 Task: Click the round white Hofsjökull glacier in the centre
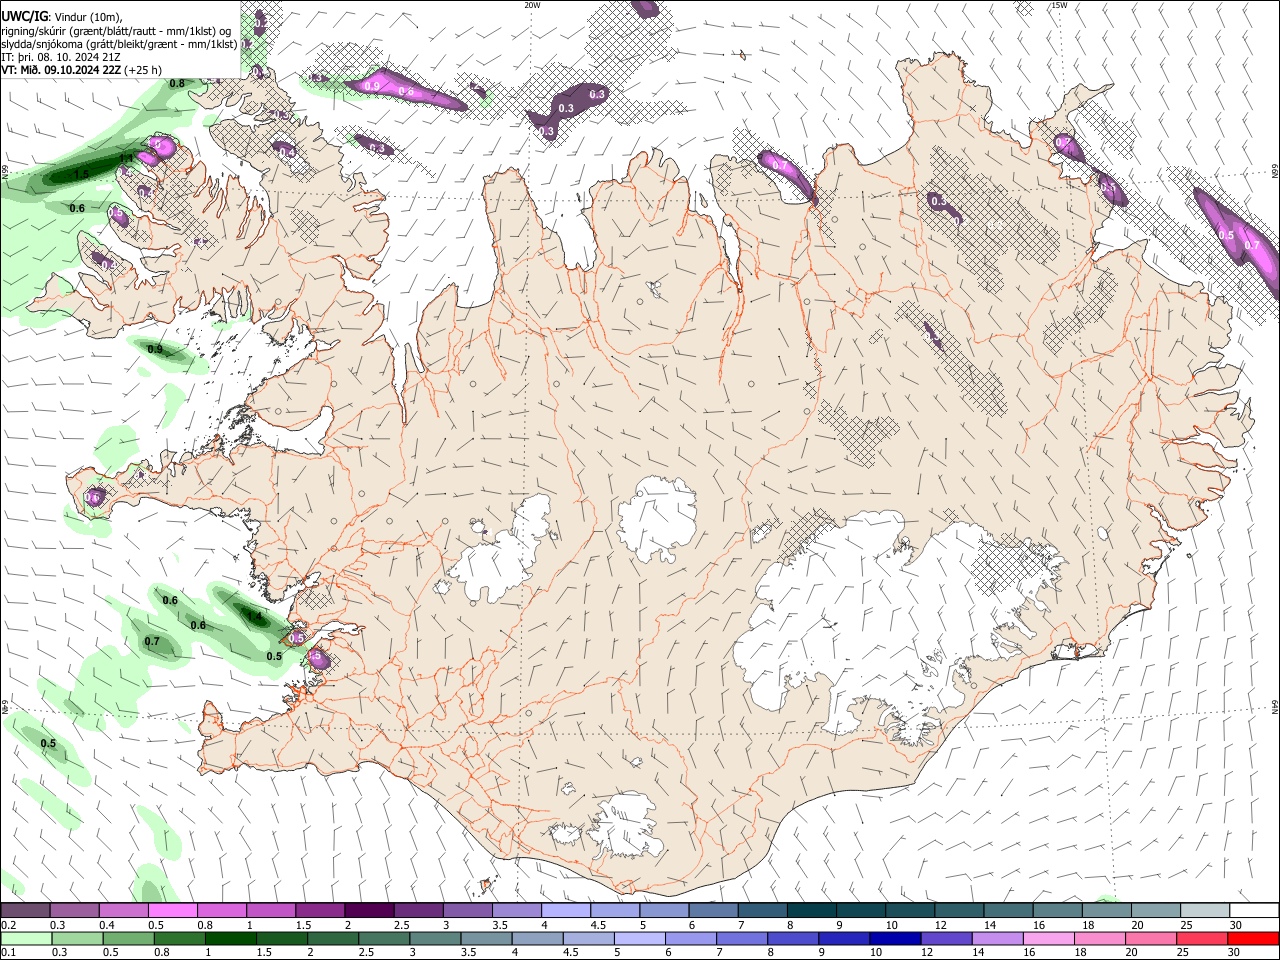pyautogui.click(x=657, y=517)
